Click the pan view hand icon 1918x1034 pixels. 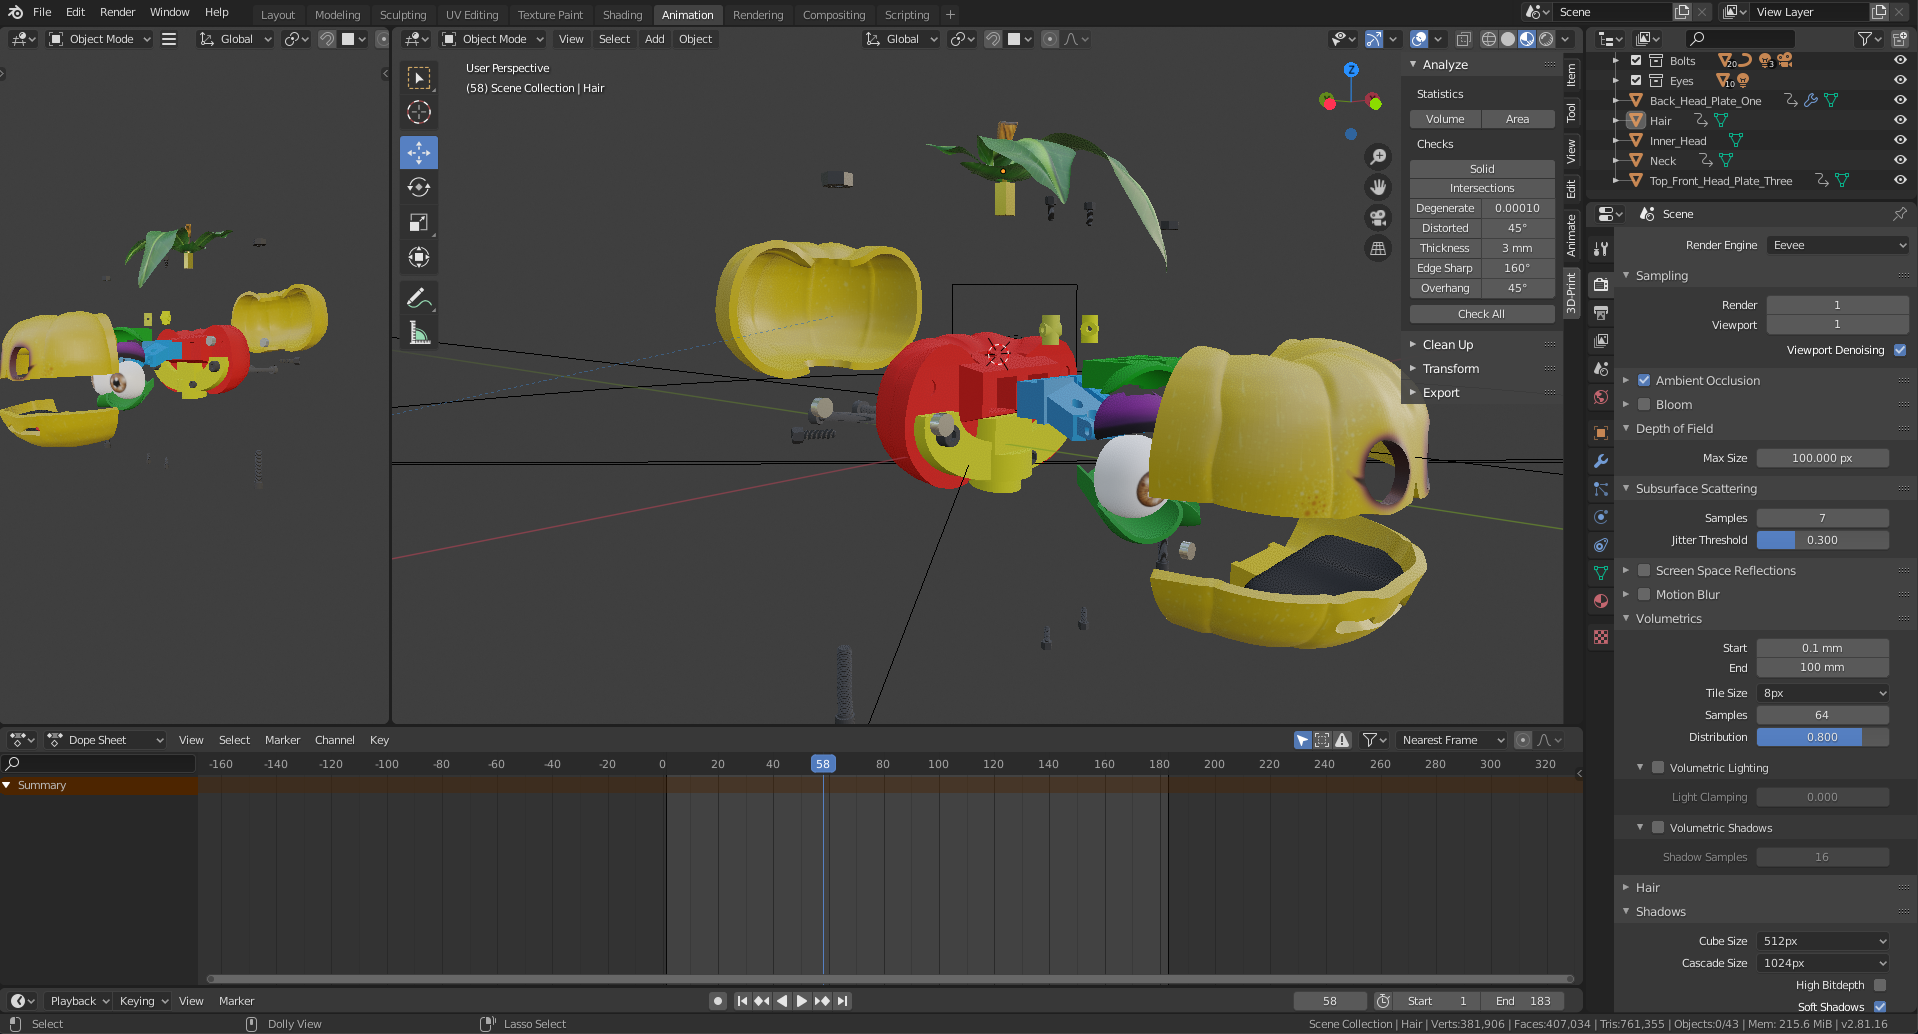(1378, 187)
